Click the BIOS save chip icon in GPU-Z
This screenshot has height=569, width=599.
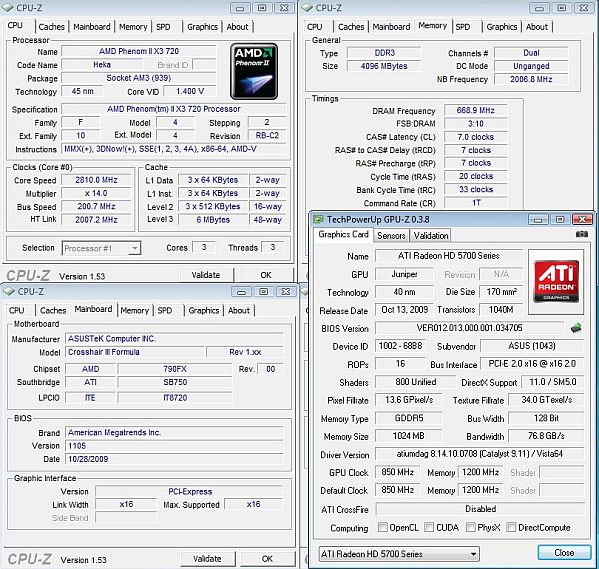pos(576,327)
